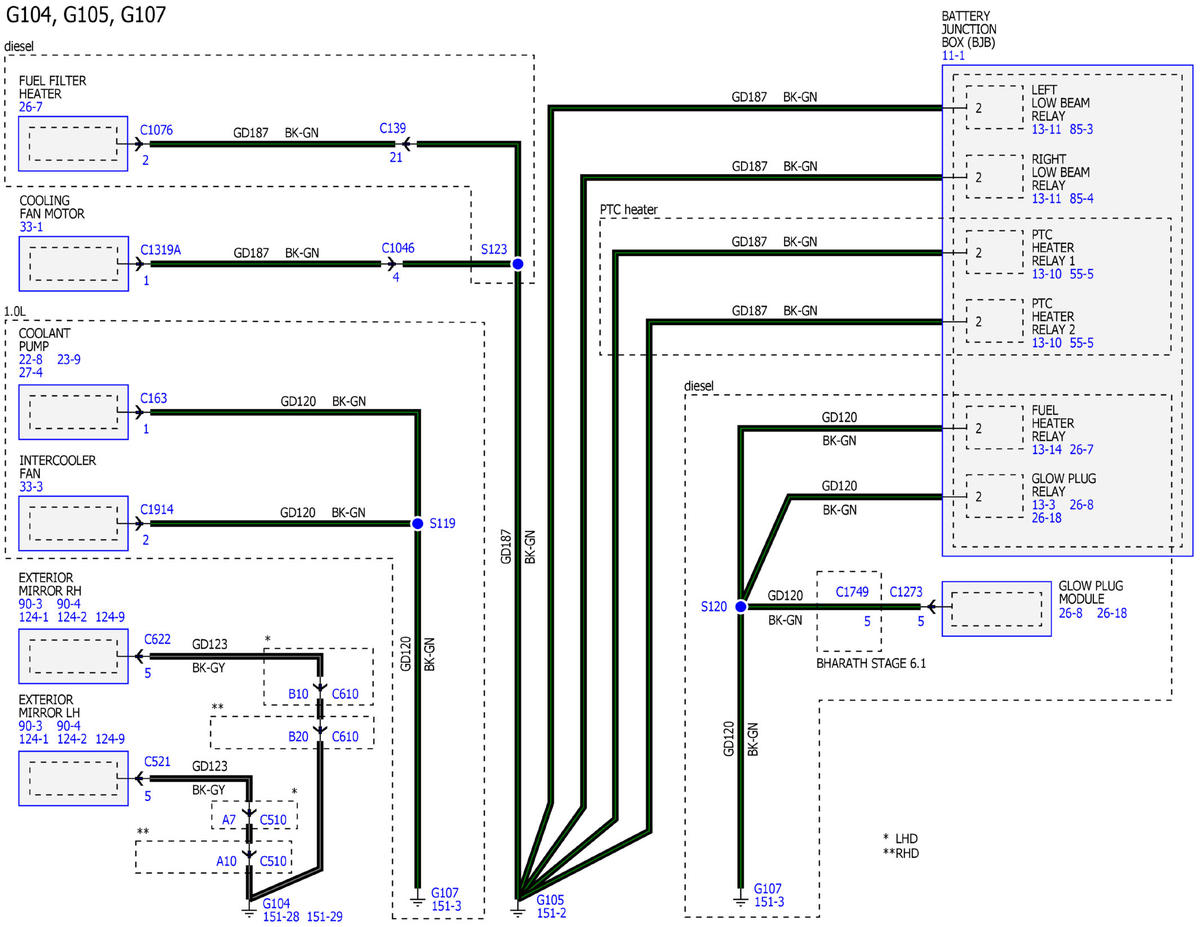Image resolution: width=1200 pixels, height=927 pixels.
Task: Select ground point label G105
Action: click(x=550, y=900)
